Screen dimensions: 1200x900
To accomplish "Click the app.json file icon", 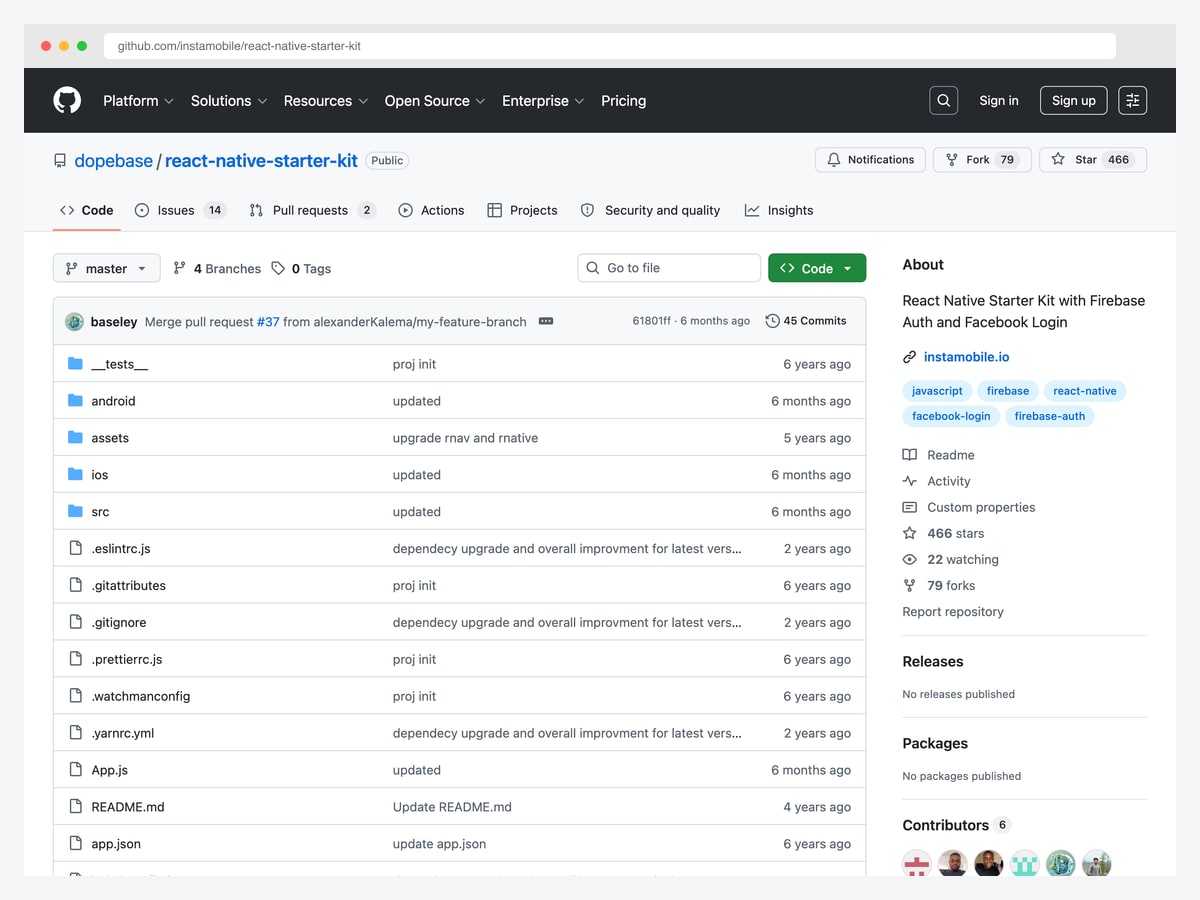I will (x=75, y=844).
